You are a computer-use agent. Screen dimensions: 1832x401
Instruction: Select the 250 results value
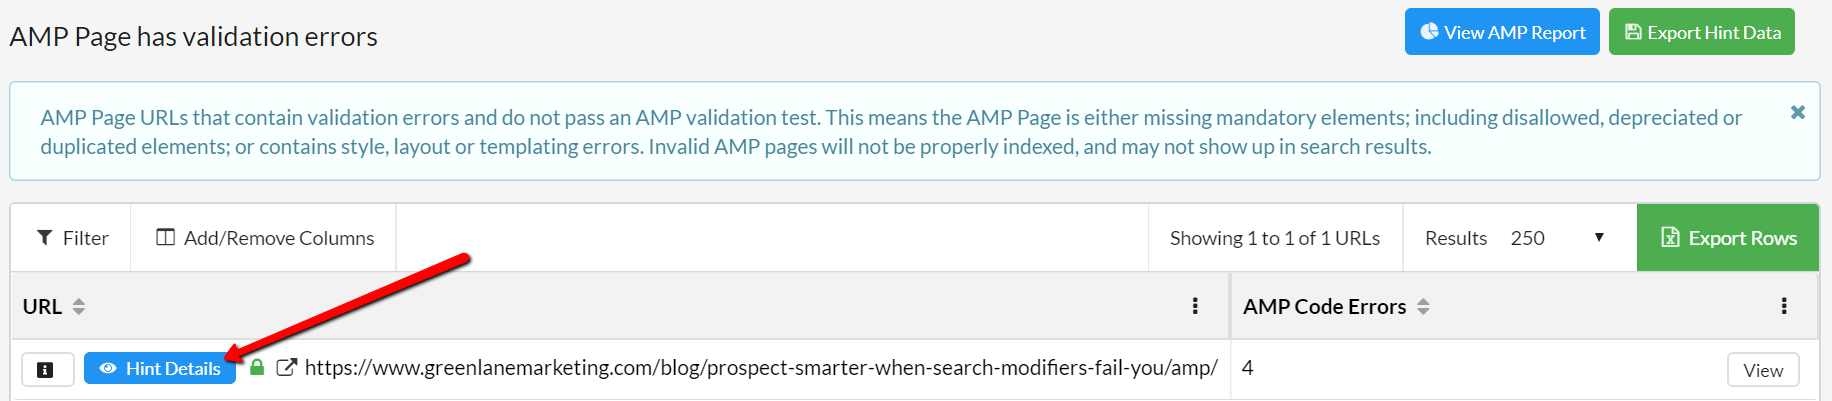1527,238
